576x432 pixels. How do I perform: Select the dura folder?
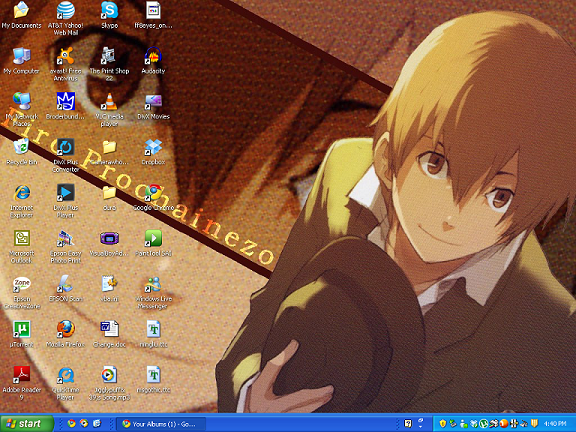pyautogui.click(x=109, y=192)
